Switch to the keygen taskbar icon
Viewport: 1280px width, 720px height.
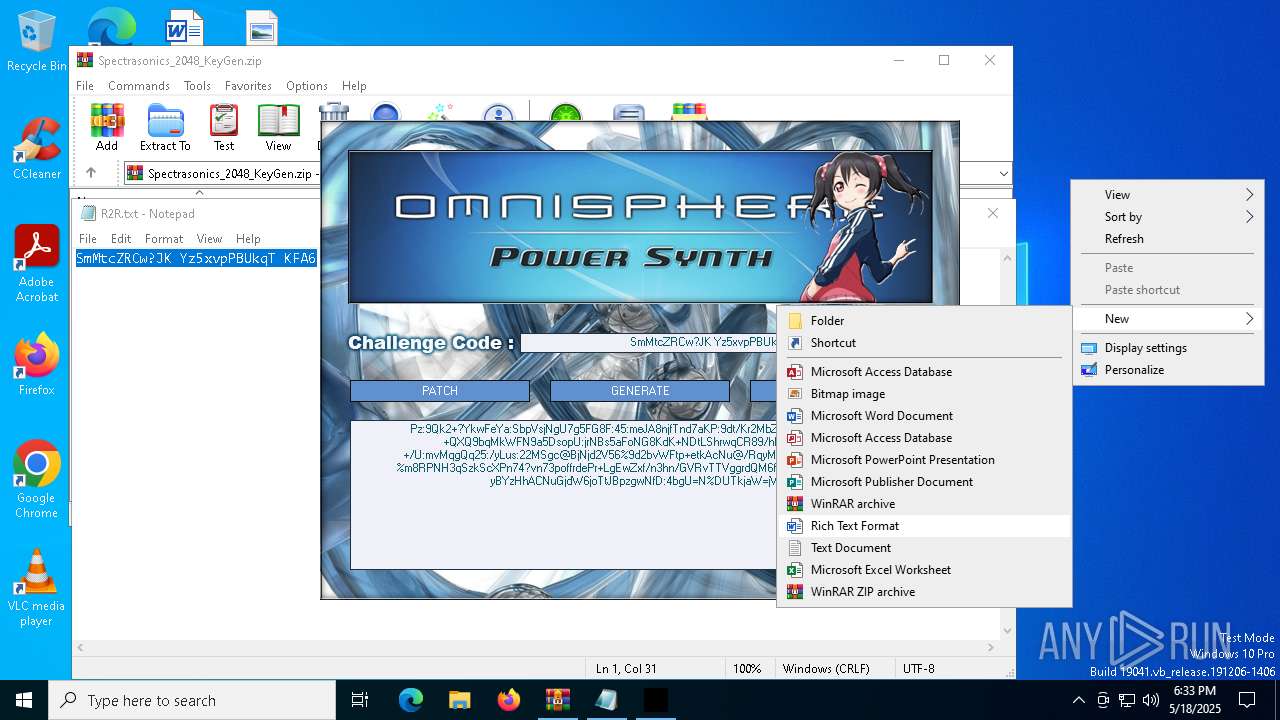[x=655, y=700]
